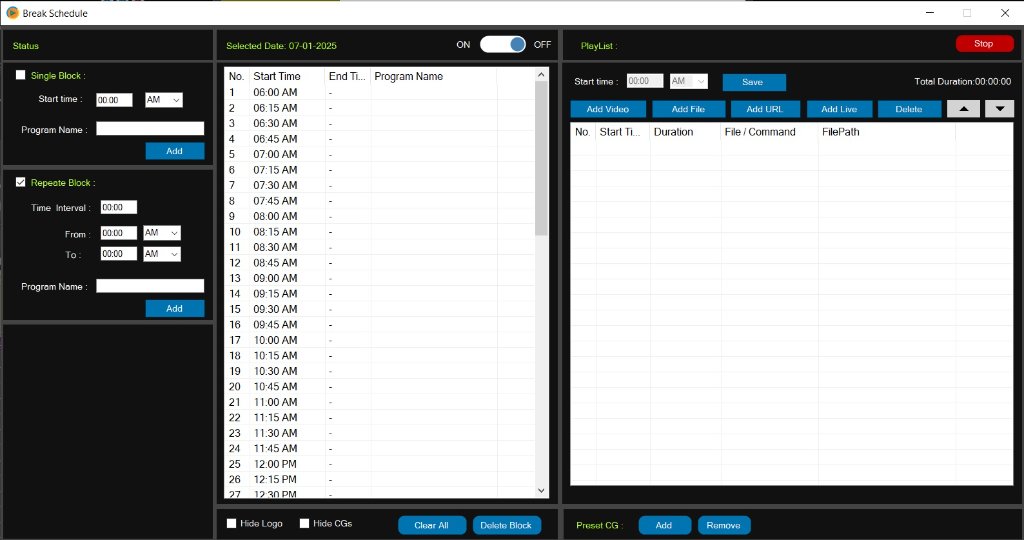The height and width of the screenshot is (540, 1024).
Task: Toggle the ON/OFF schedule switch
Action: point(502,44)
